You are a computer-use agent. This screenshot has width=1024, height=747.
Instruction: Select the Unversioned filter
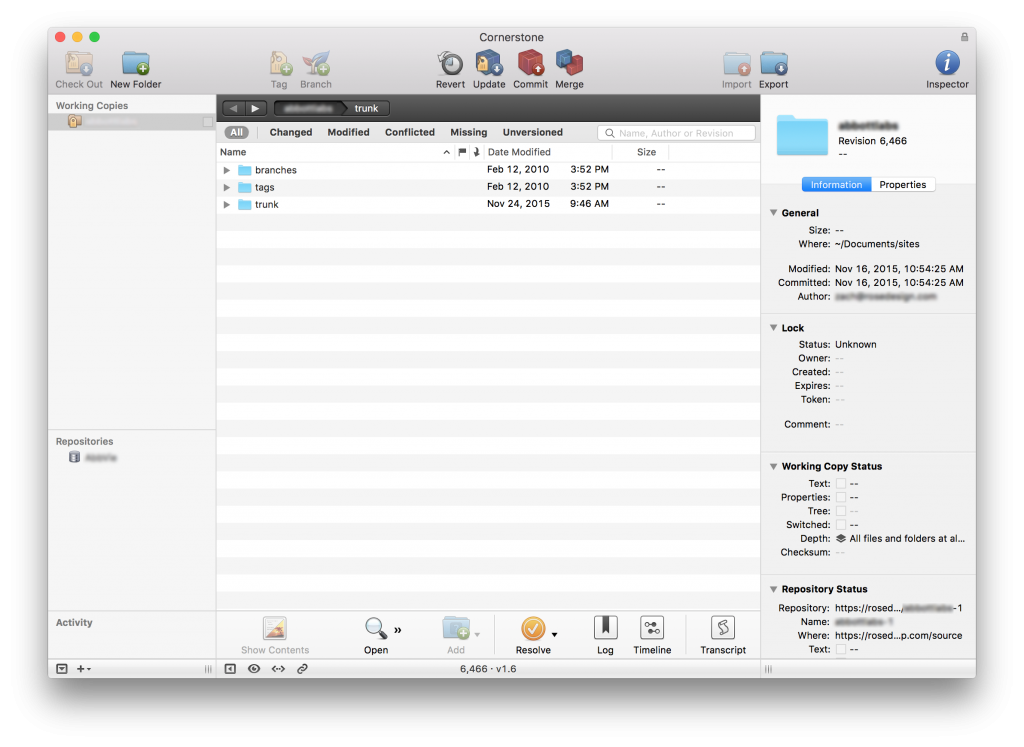click(x=532, y=133)
